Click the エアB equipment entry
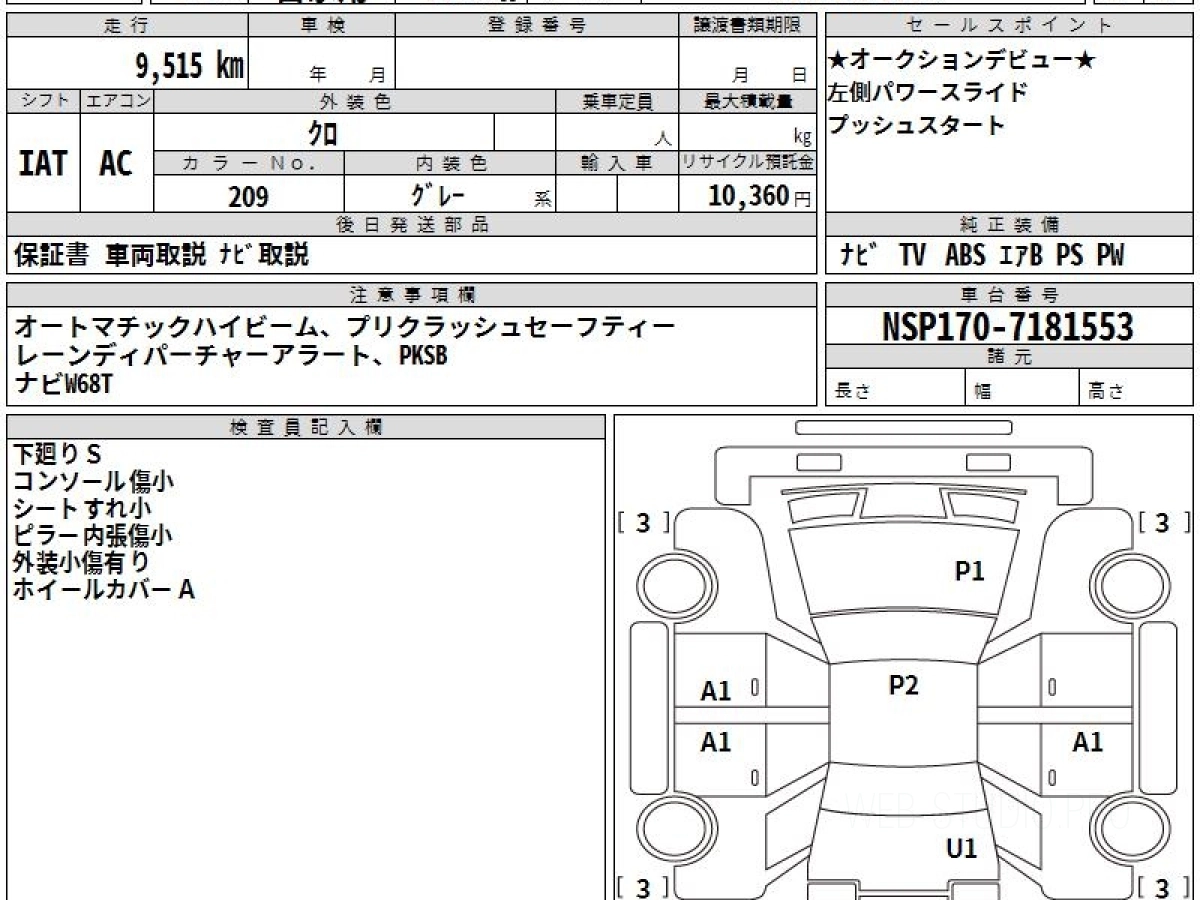Viewport: 1200px width, 900px height. [x=1021, y=255]
